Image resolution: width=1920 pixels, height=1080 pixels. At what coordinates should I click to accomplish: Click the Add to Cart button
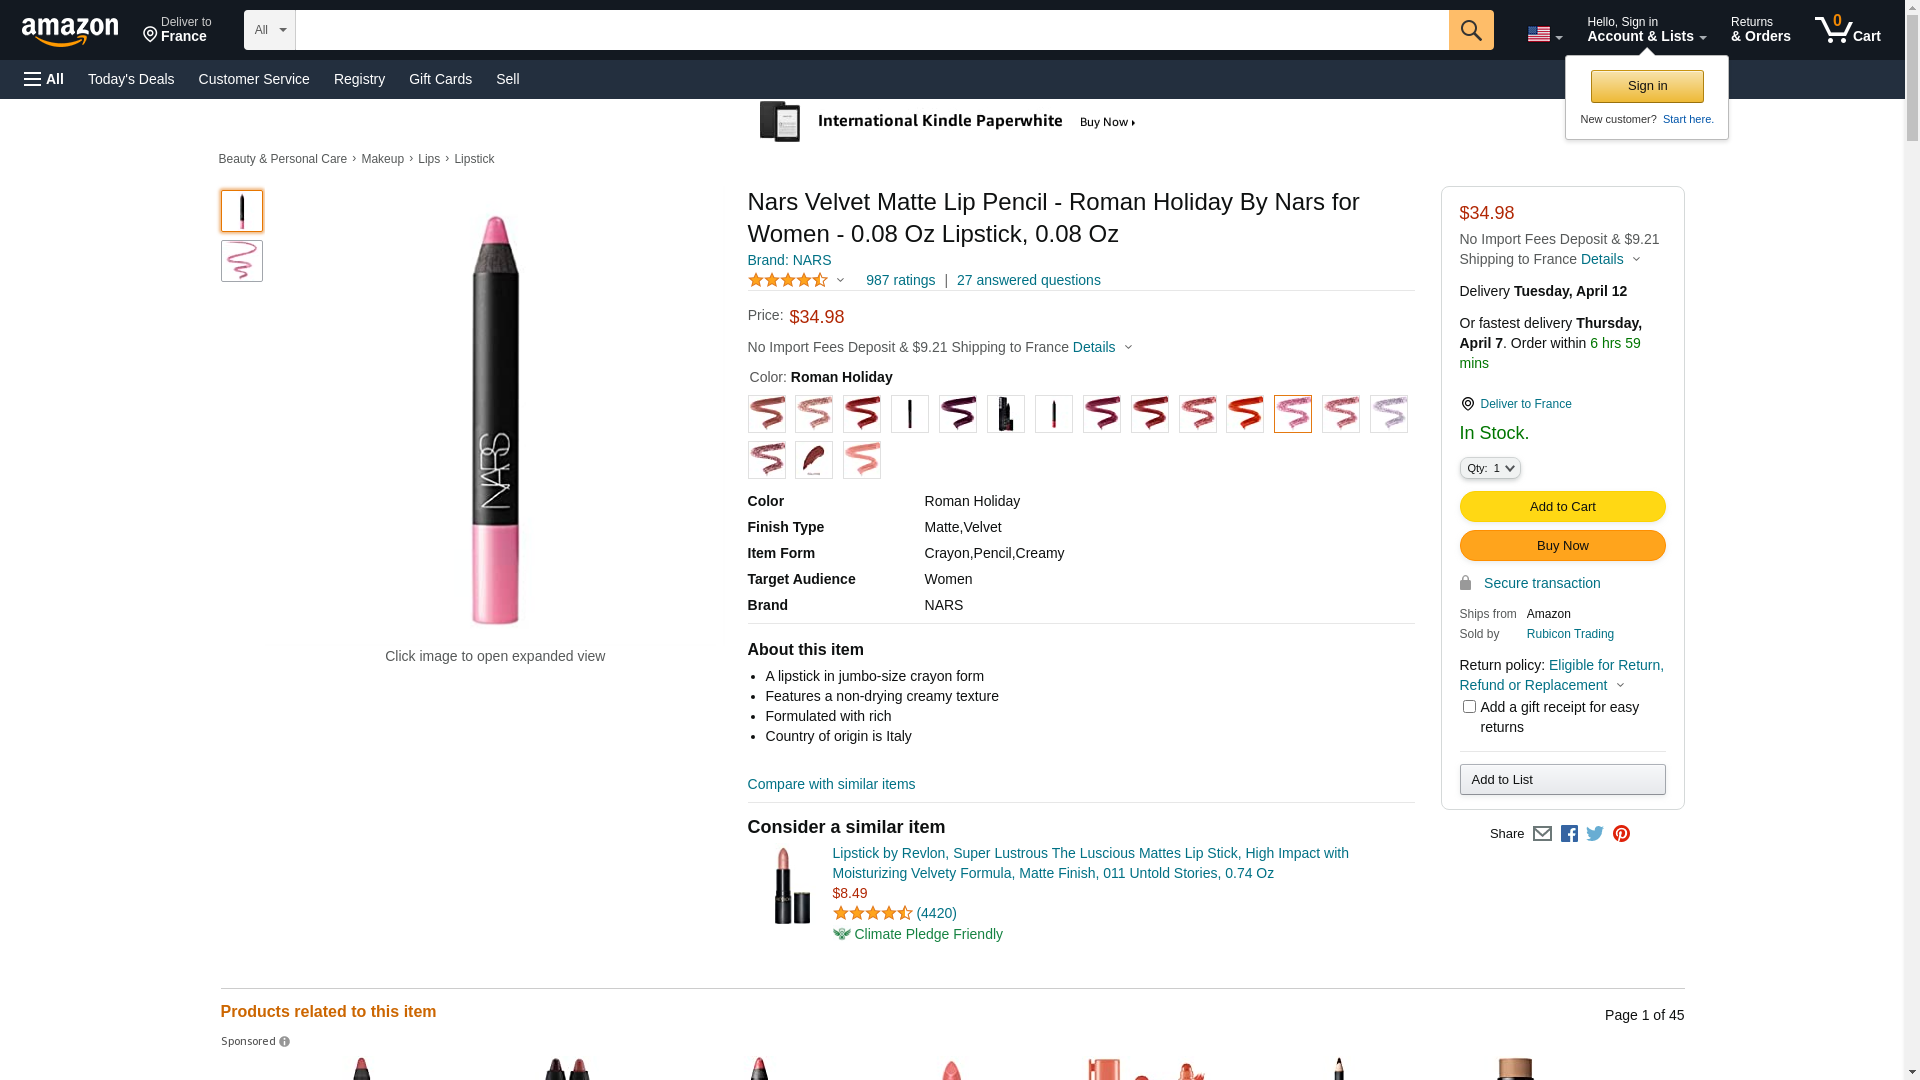1562,507
